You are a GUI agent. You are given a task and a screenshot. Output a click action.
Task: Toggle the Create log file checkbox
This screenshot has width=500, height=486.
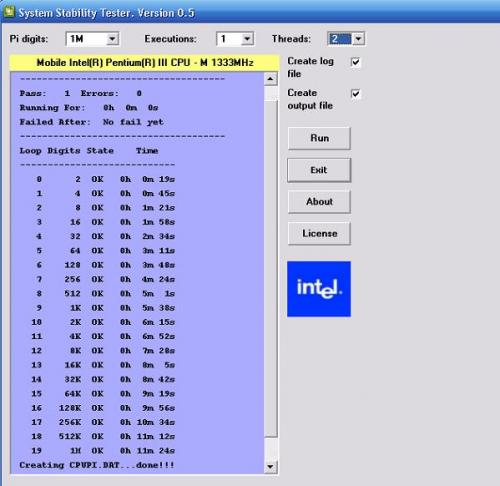tap(356, 62)
